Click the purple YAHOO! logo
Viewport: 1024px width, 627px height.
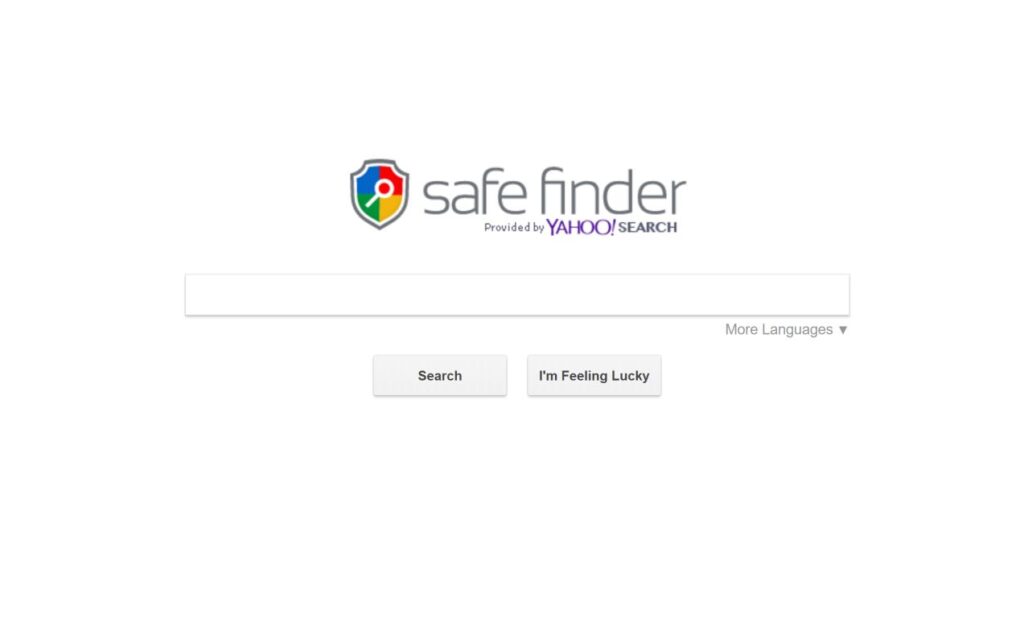[581, 227]
